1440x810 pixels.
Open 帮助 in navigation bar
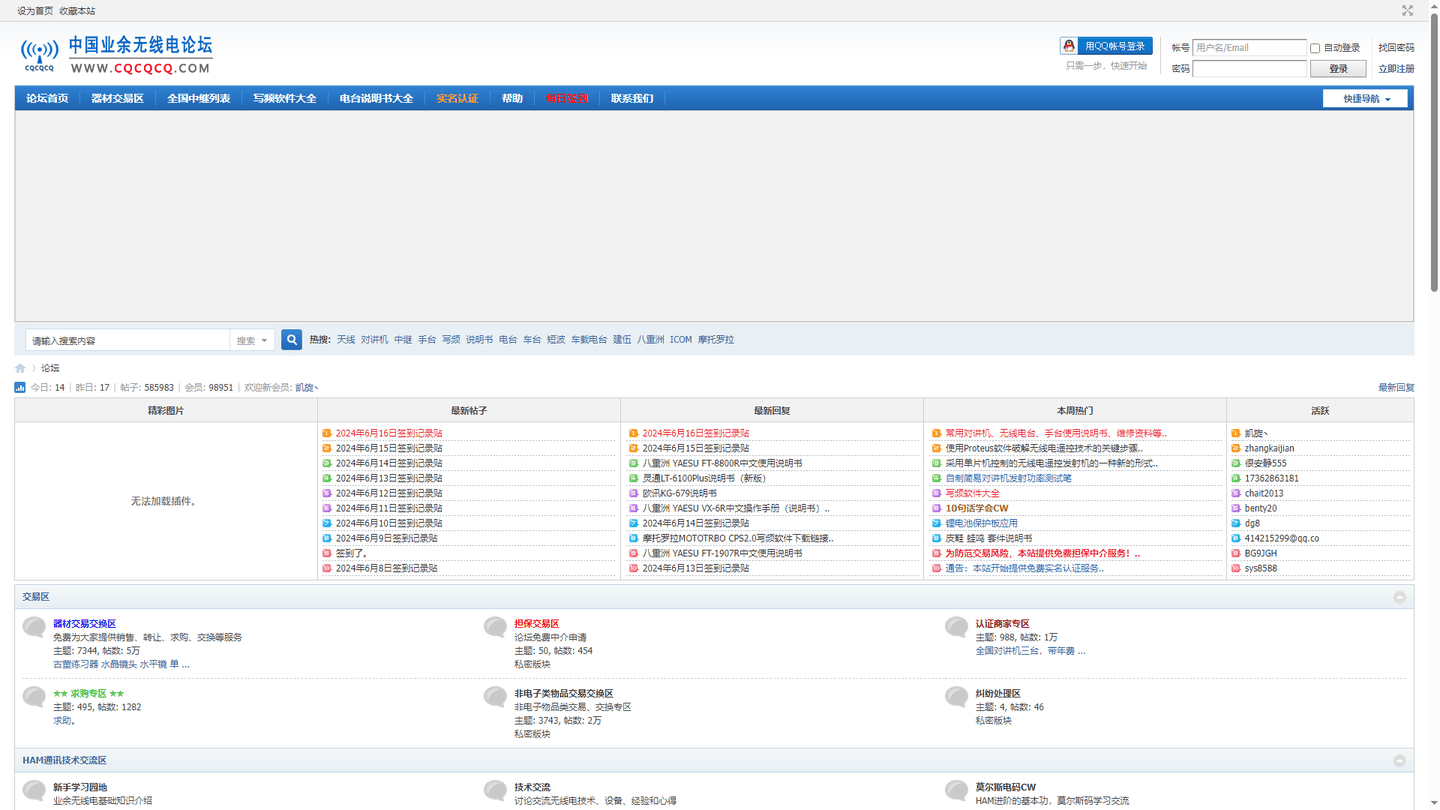pos(512,99)
